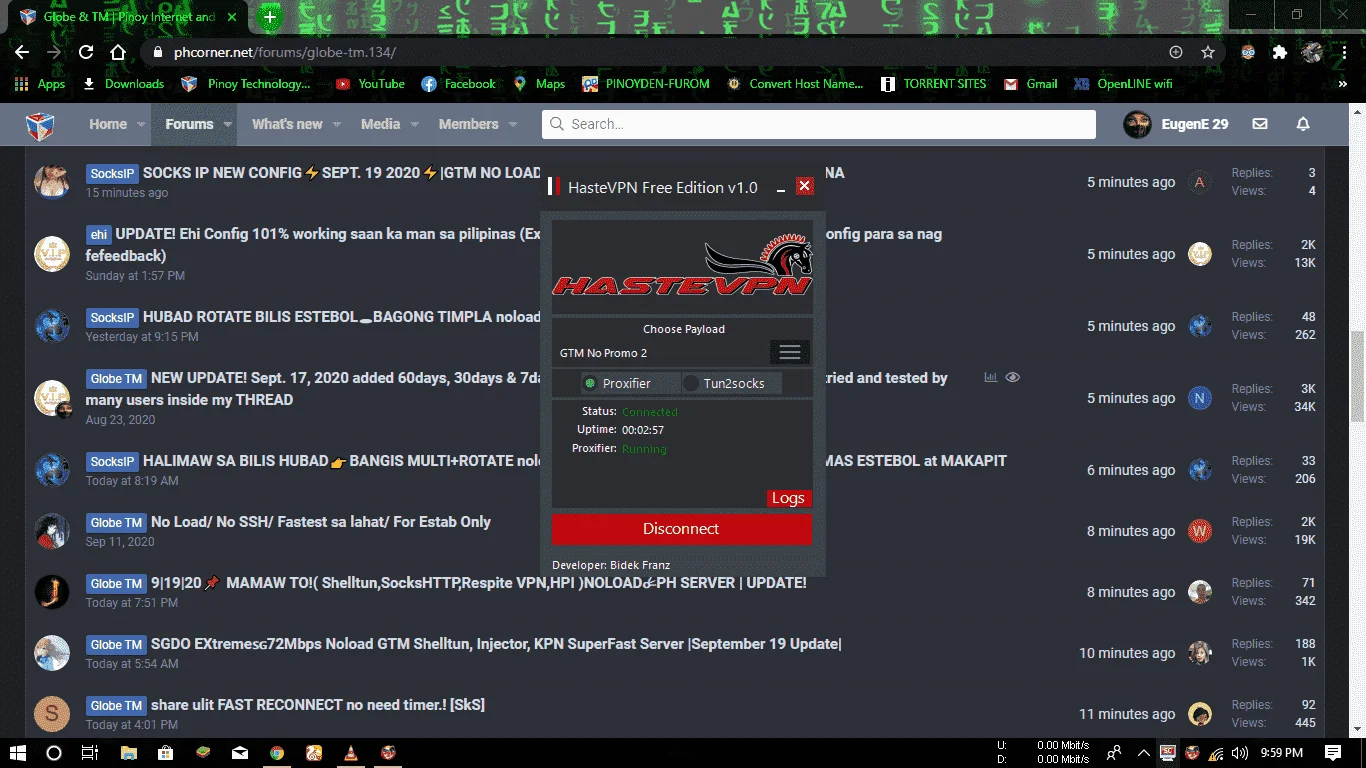The image size is (1366, 768).
Task: Go back to the previous browser page
Action: [22, 52]
